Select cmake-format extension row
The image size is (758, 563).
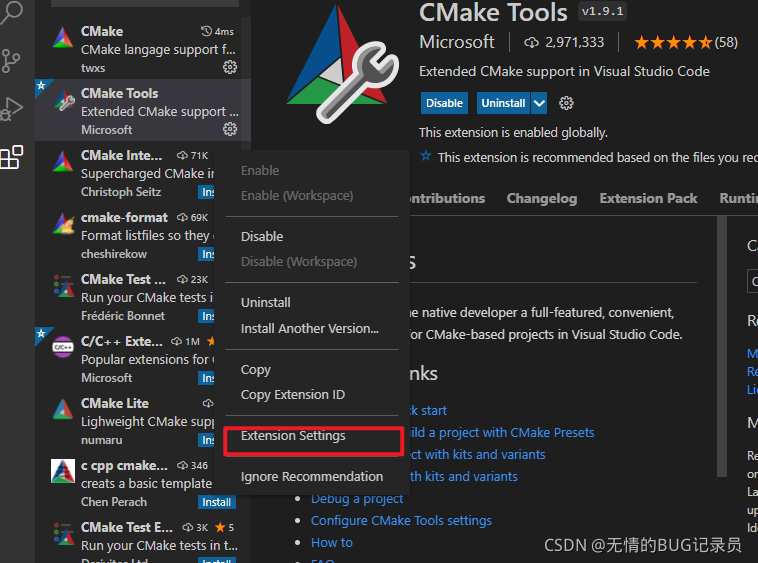(x=125, y=235)
